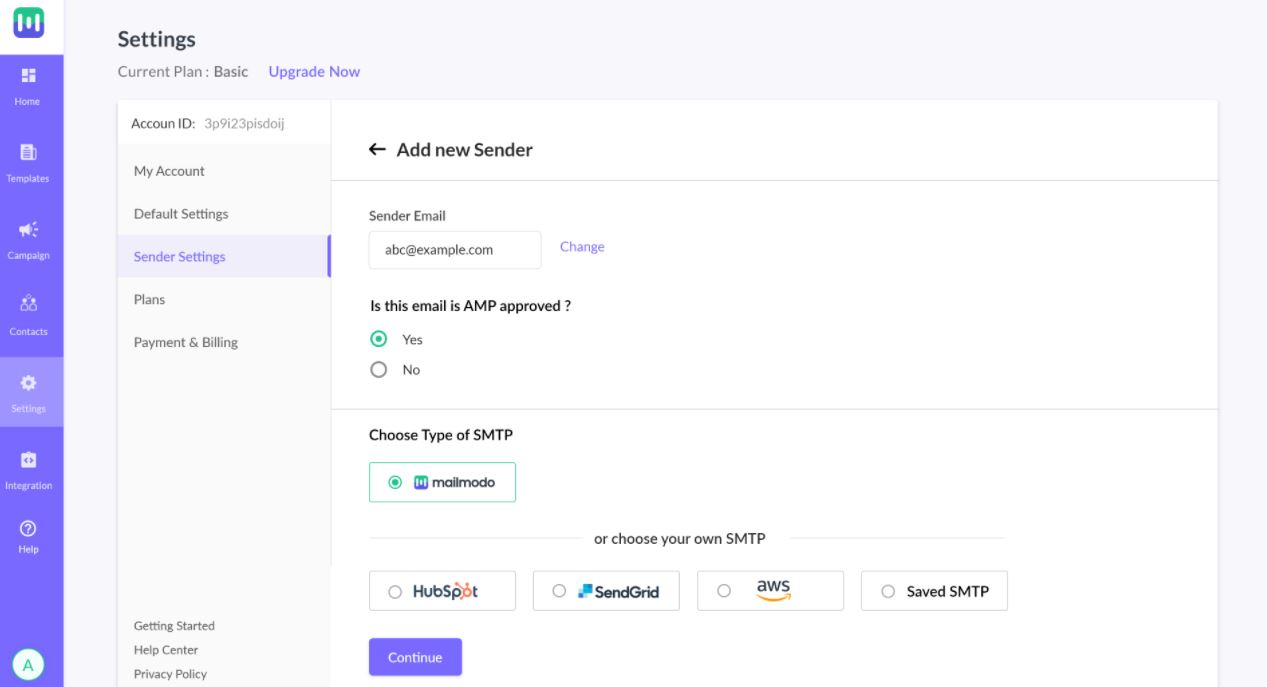Click the back arrow beside Add new Sender
This screenshot has width=1267, height=687.
coord(377,150)
